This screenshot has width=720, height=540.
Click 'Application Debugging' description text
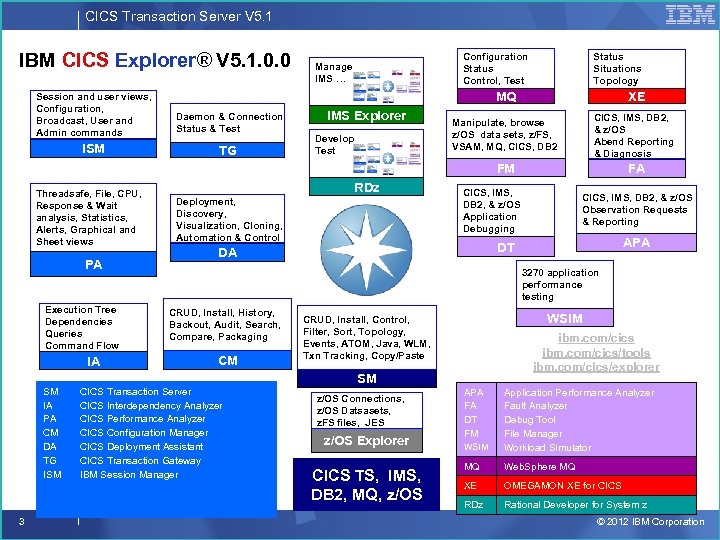point(489,222)
